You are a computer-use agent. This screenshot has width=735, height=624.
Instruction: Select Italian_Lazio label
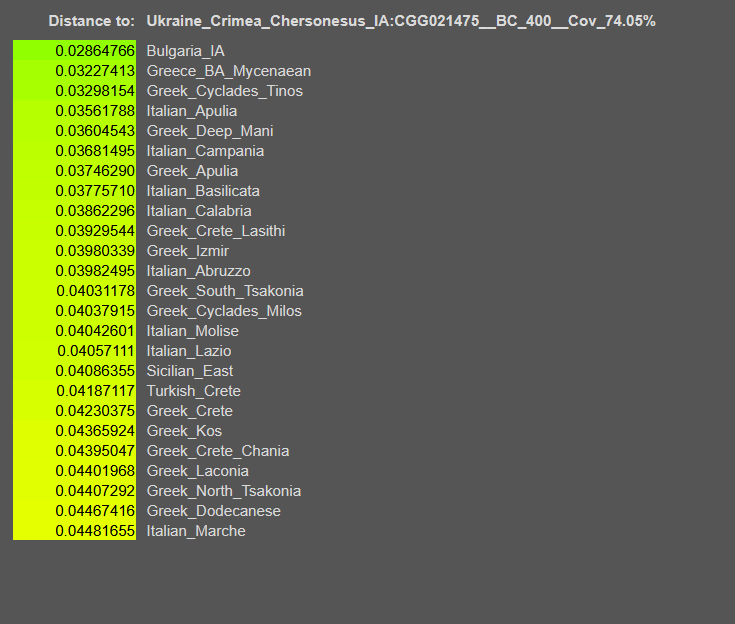pos(189,351)
